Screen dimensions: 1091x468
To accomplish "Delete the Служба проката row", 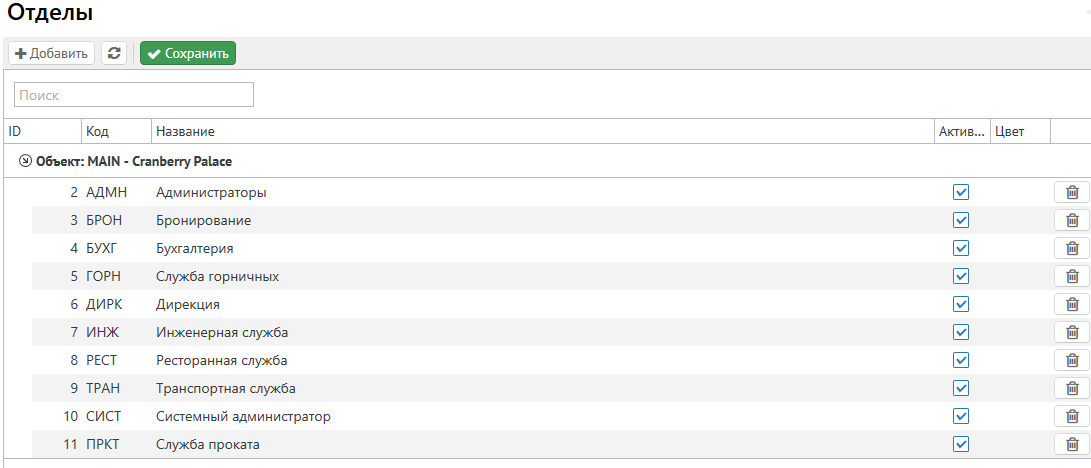I will pos(1071,445).
